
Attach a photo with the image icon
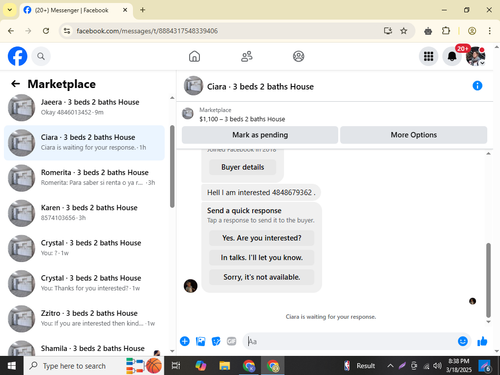click(x=200, y=341)
